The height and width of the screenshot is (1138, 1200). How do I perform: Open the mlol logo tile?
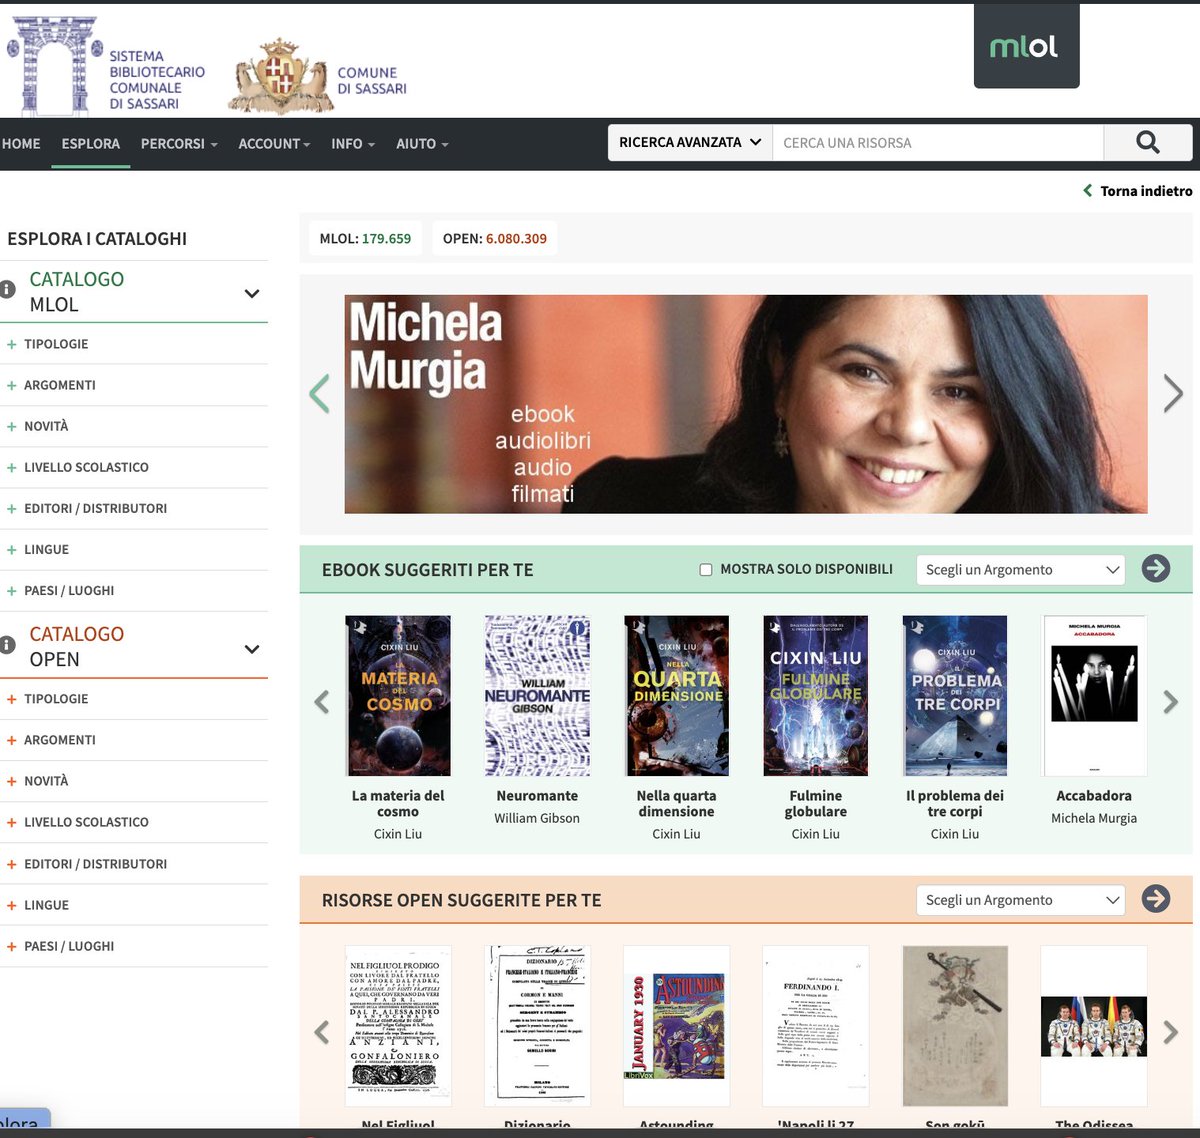1026,47
